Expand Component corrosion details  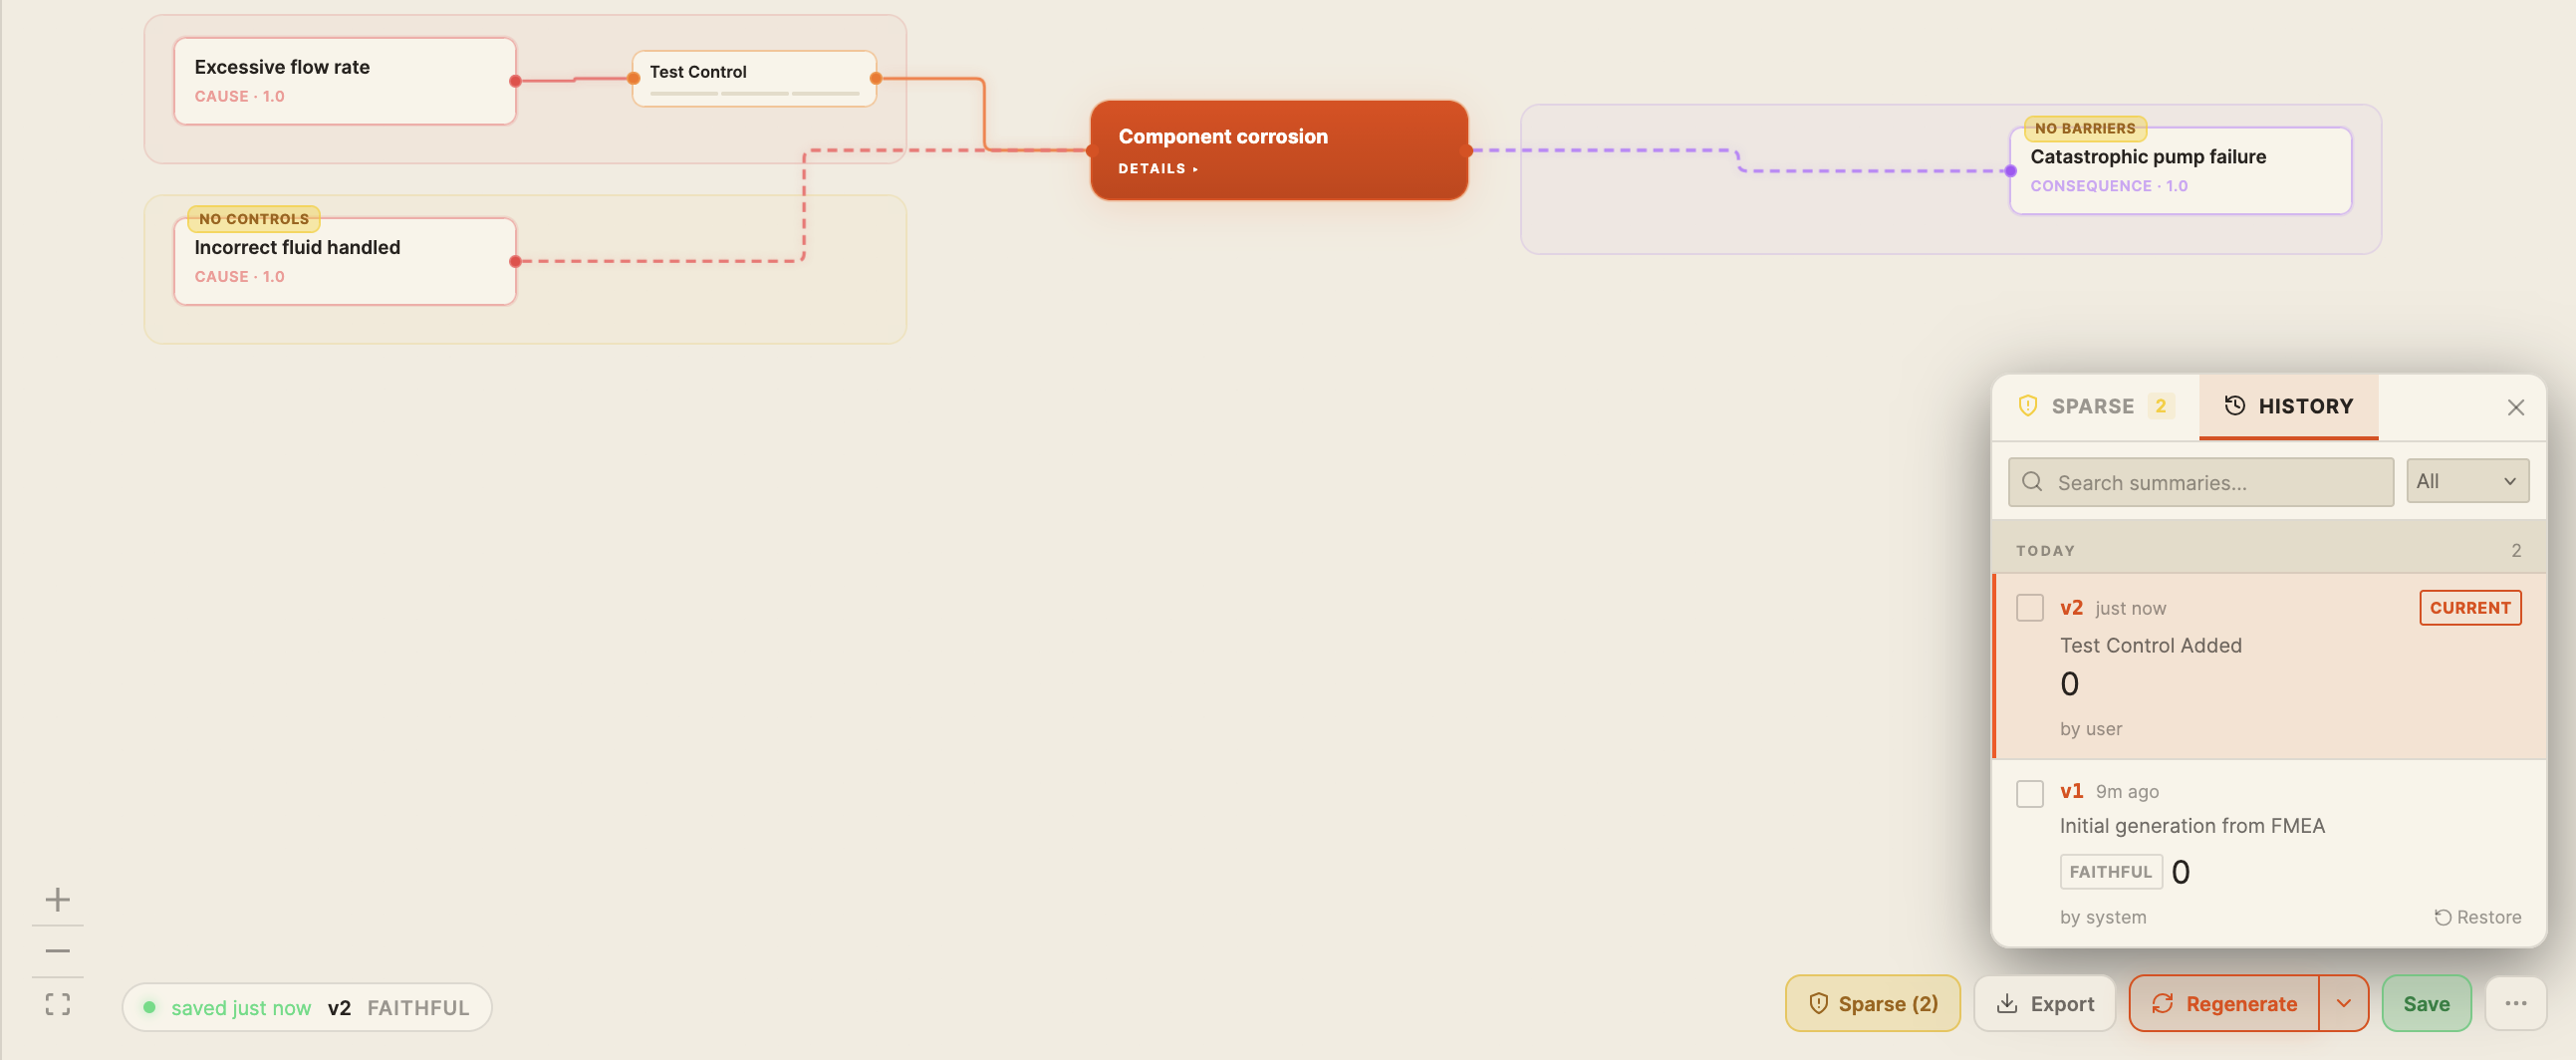pos(1157,169)
